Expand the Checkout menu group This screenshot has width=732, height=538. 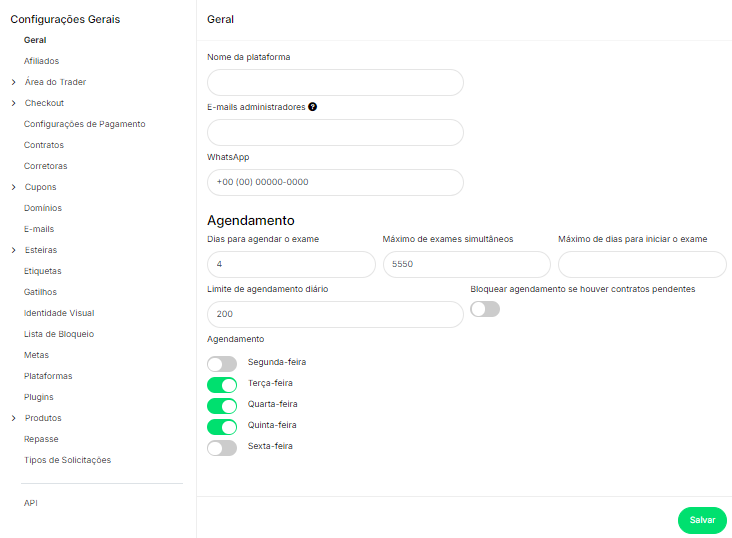[14, 103]
